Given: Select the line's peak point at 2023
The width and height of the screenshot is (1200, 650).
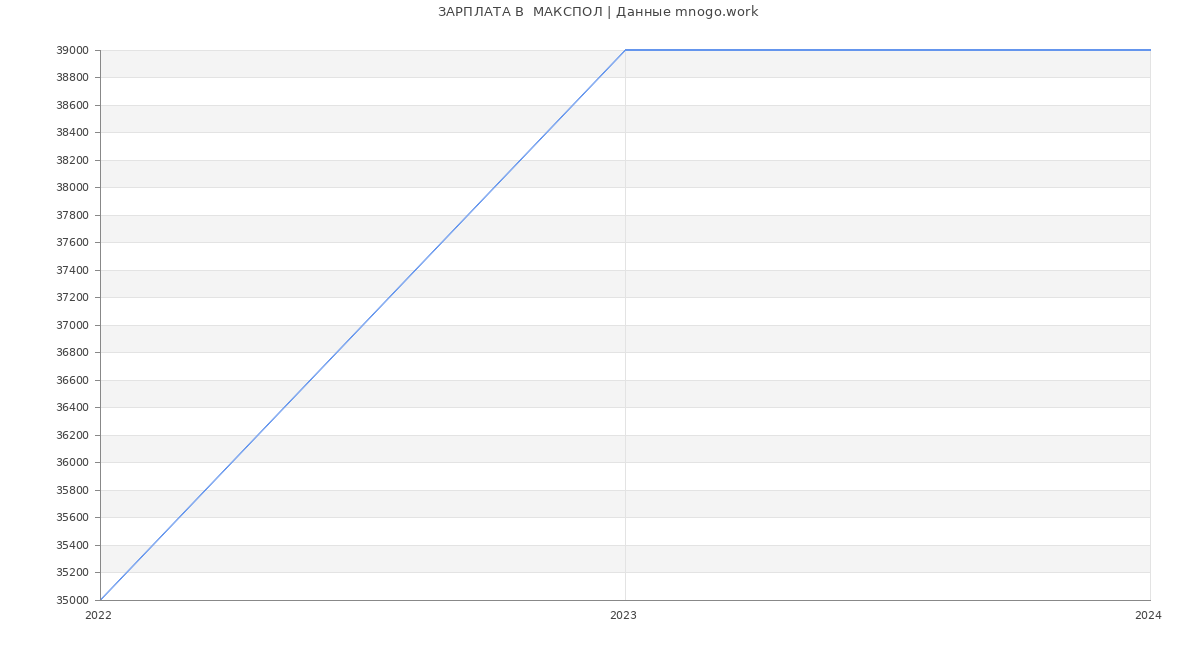Looking at the screenshot, I should point(625,50).
